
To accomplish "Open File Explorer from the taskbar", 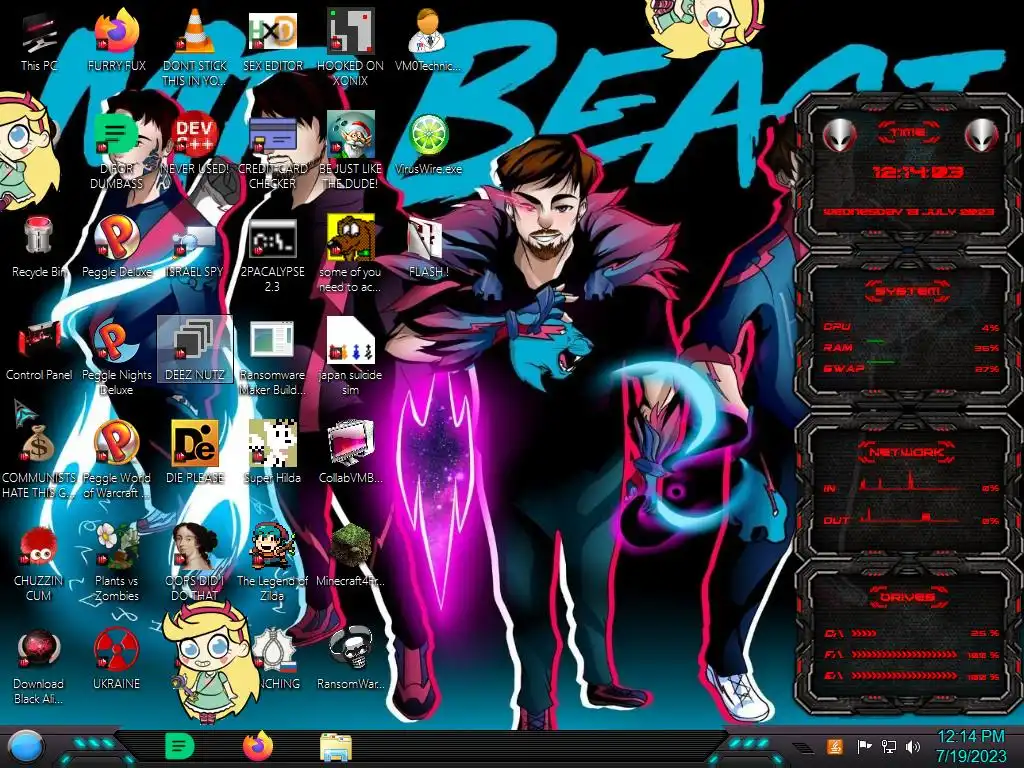I will pos(336,747).
